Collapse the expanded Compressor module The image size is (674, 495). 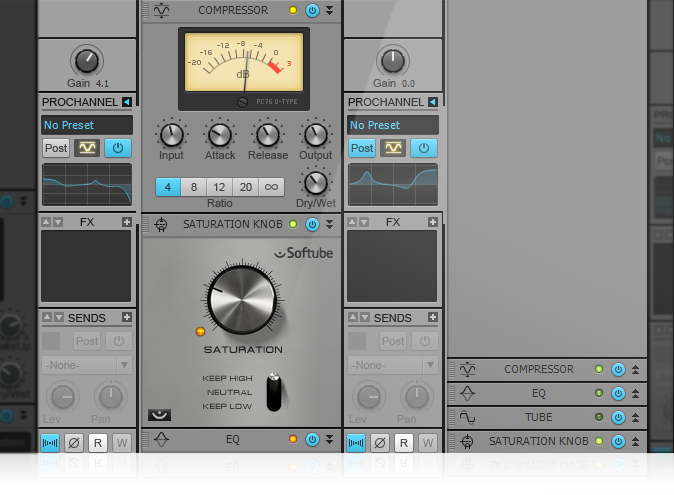[x=329, y=10]
